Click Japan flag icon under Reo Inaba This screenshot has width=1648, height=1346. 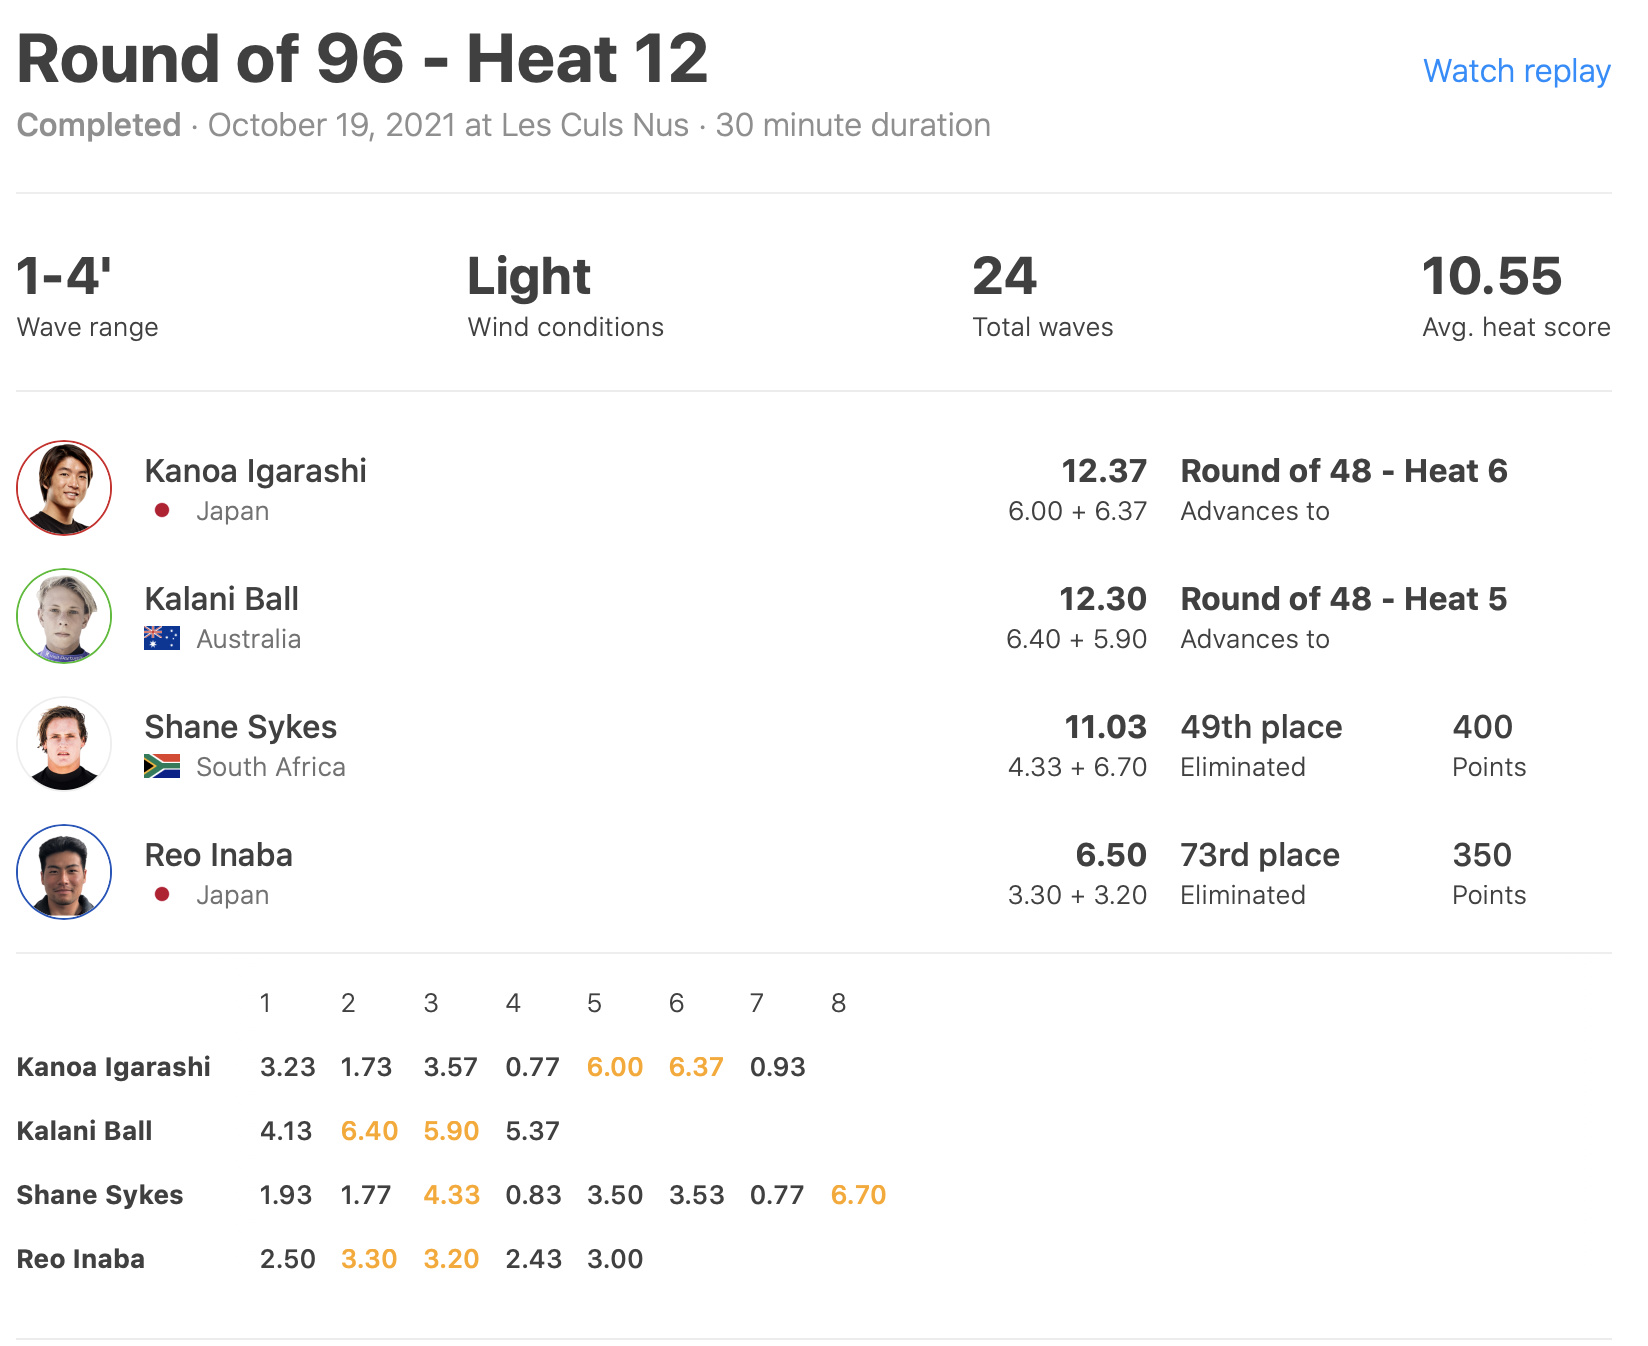162,895
